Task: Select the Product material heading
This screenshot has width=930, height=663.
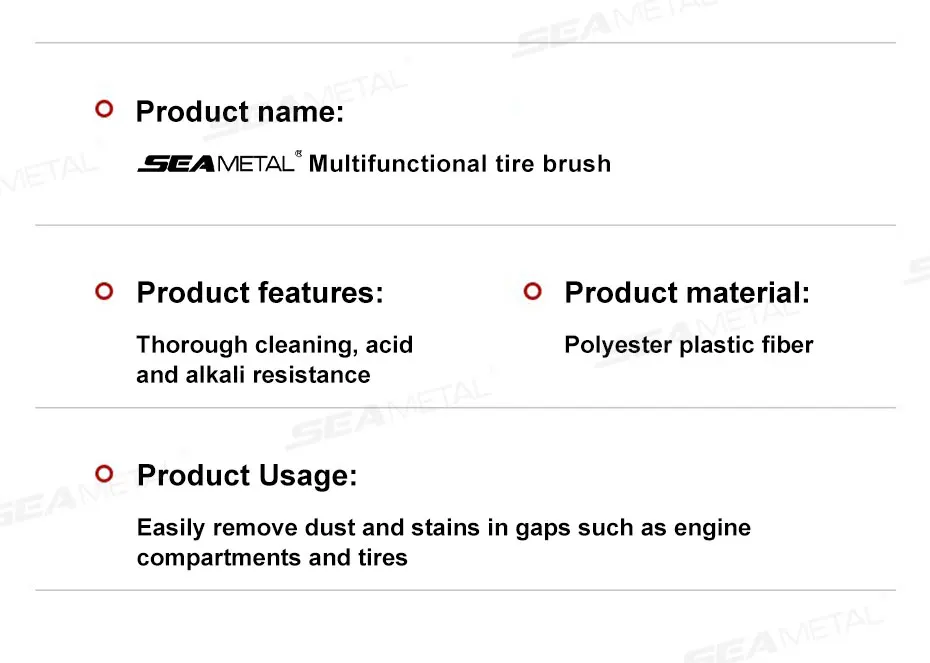Action: pyautogui.click(x=687, y=292)
